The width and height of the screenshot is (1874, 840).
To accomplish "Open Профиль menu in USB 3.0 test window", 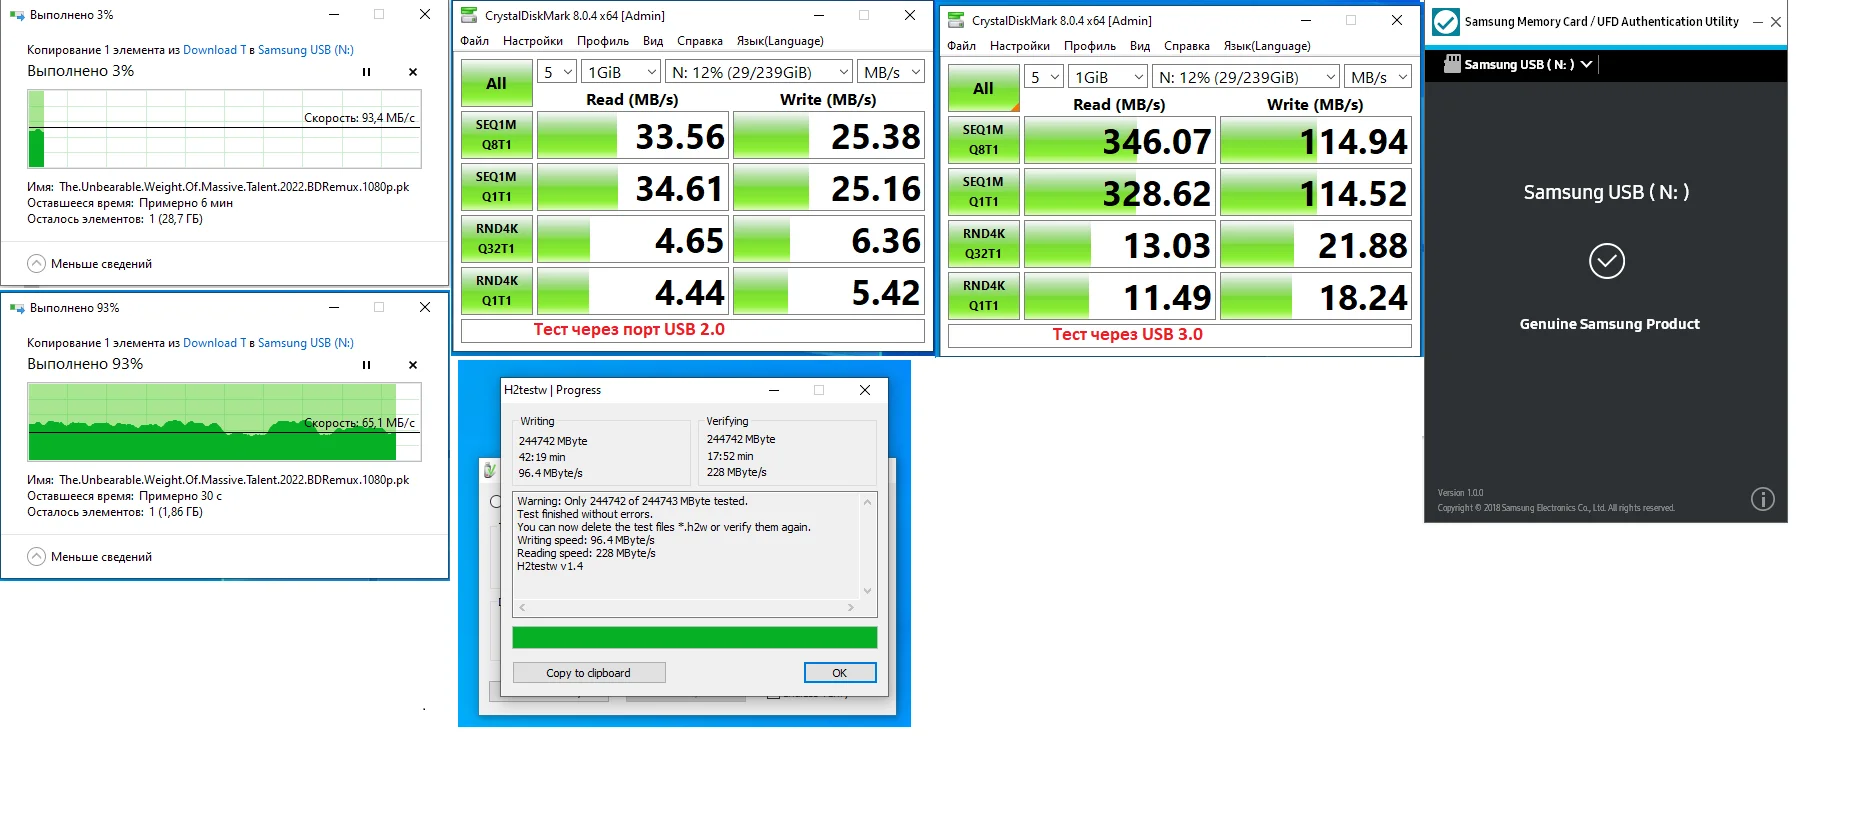I will pos(1090,46).
